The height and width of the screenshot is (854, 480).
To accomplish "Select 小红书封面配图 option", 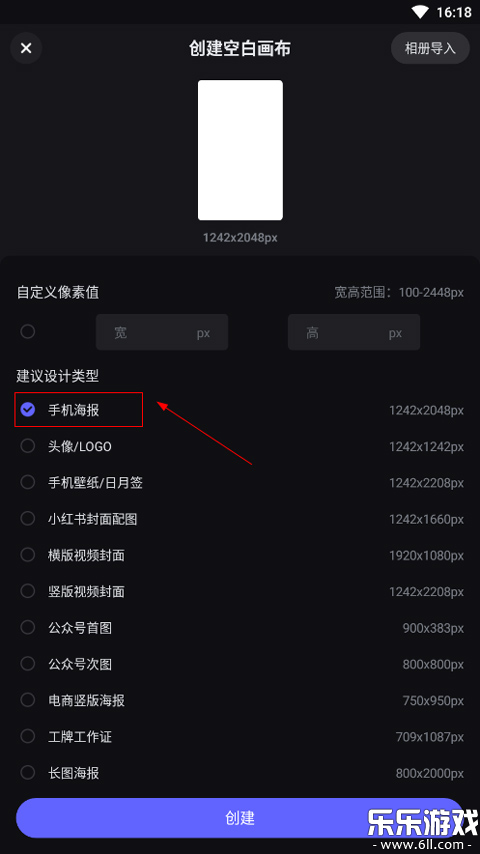I will tap(240, 519).
